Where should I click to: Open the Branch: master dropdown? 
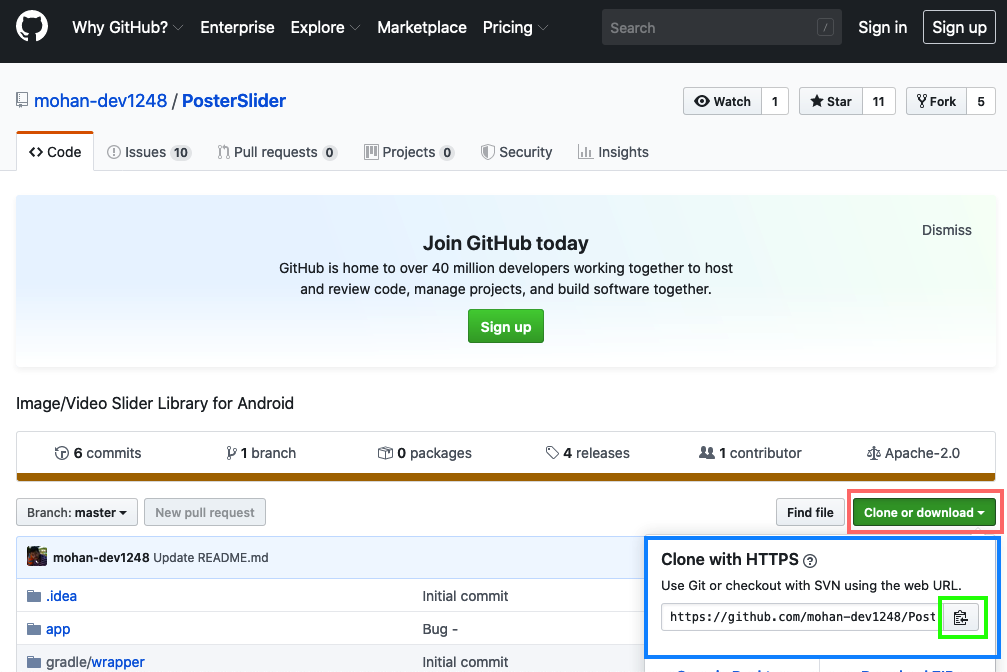77,513
